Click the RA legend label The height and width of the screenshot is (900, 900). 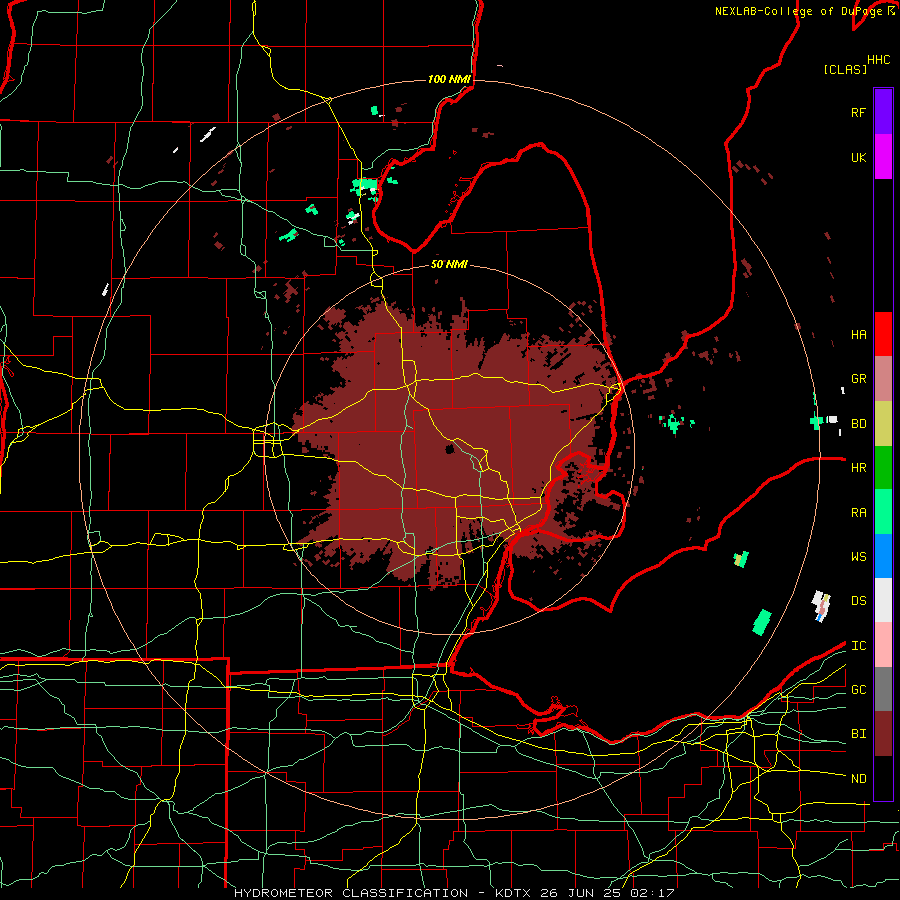(859, 513)
